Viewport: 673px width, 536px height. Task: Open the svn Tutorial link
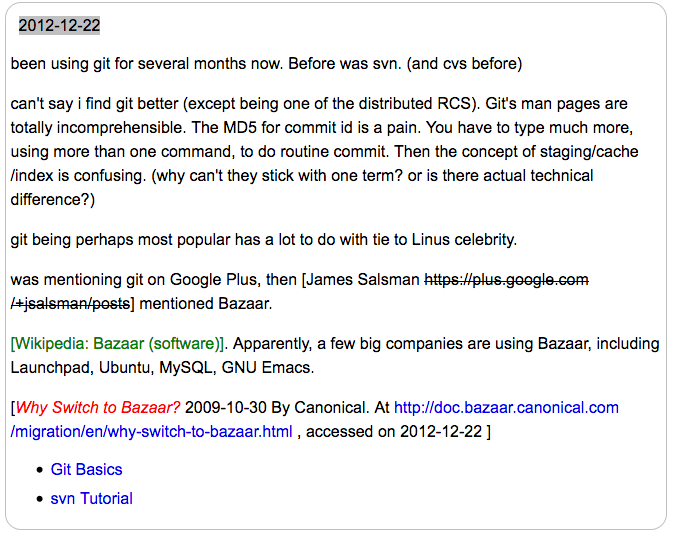click(x=91, y=499)
